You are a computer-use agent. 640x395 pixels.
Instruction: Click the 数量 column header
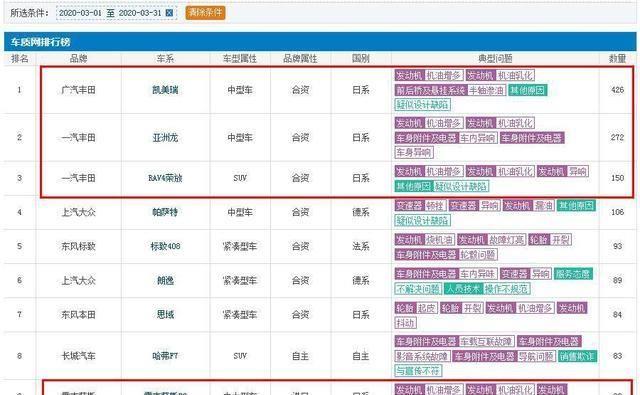(617, 58)
